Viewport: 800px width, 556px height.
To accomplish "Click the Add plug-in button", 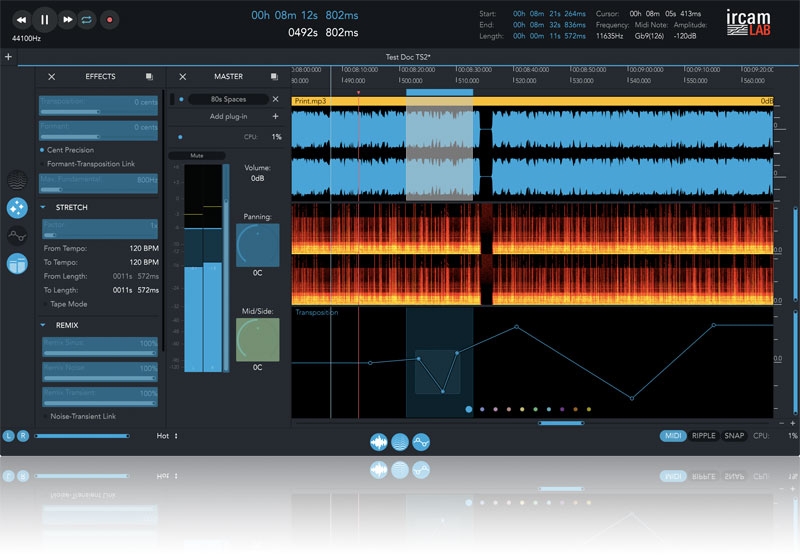I will [230, 116].
